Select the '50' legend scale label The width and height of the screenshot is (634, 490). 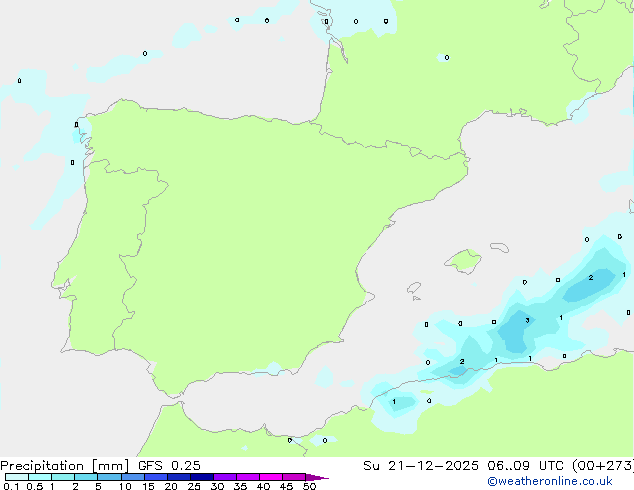(x=310, y=486)
